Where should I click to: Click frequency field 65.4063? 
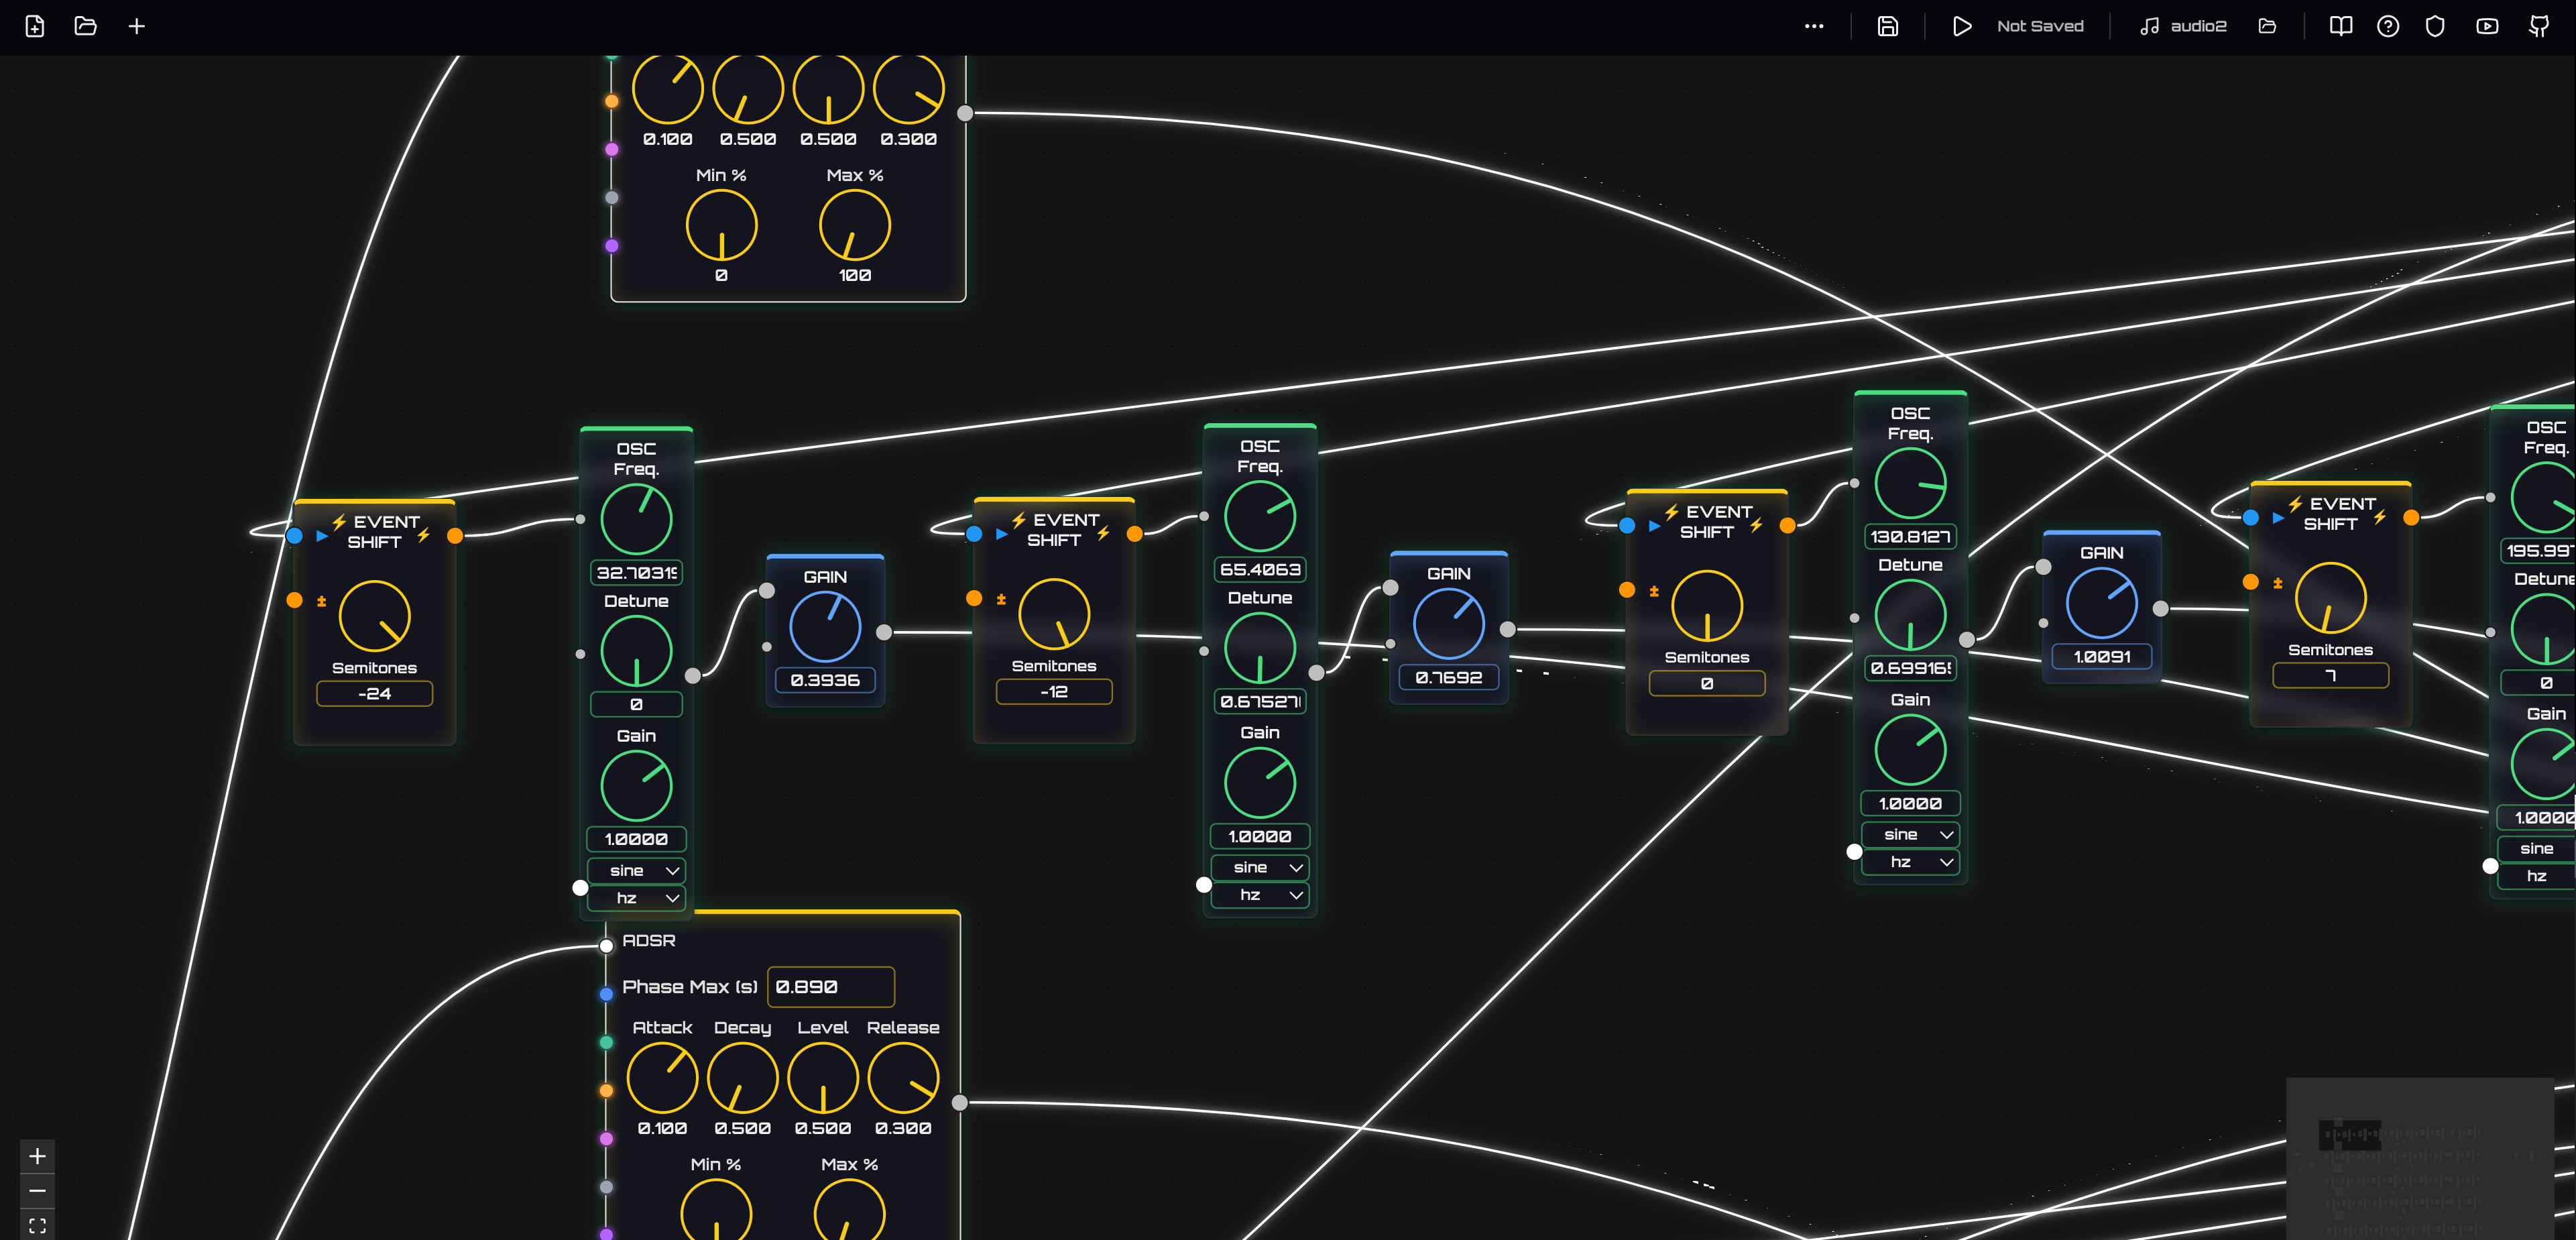coord(1260,570)
